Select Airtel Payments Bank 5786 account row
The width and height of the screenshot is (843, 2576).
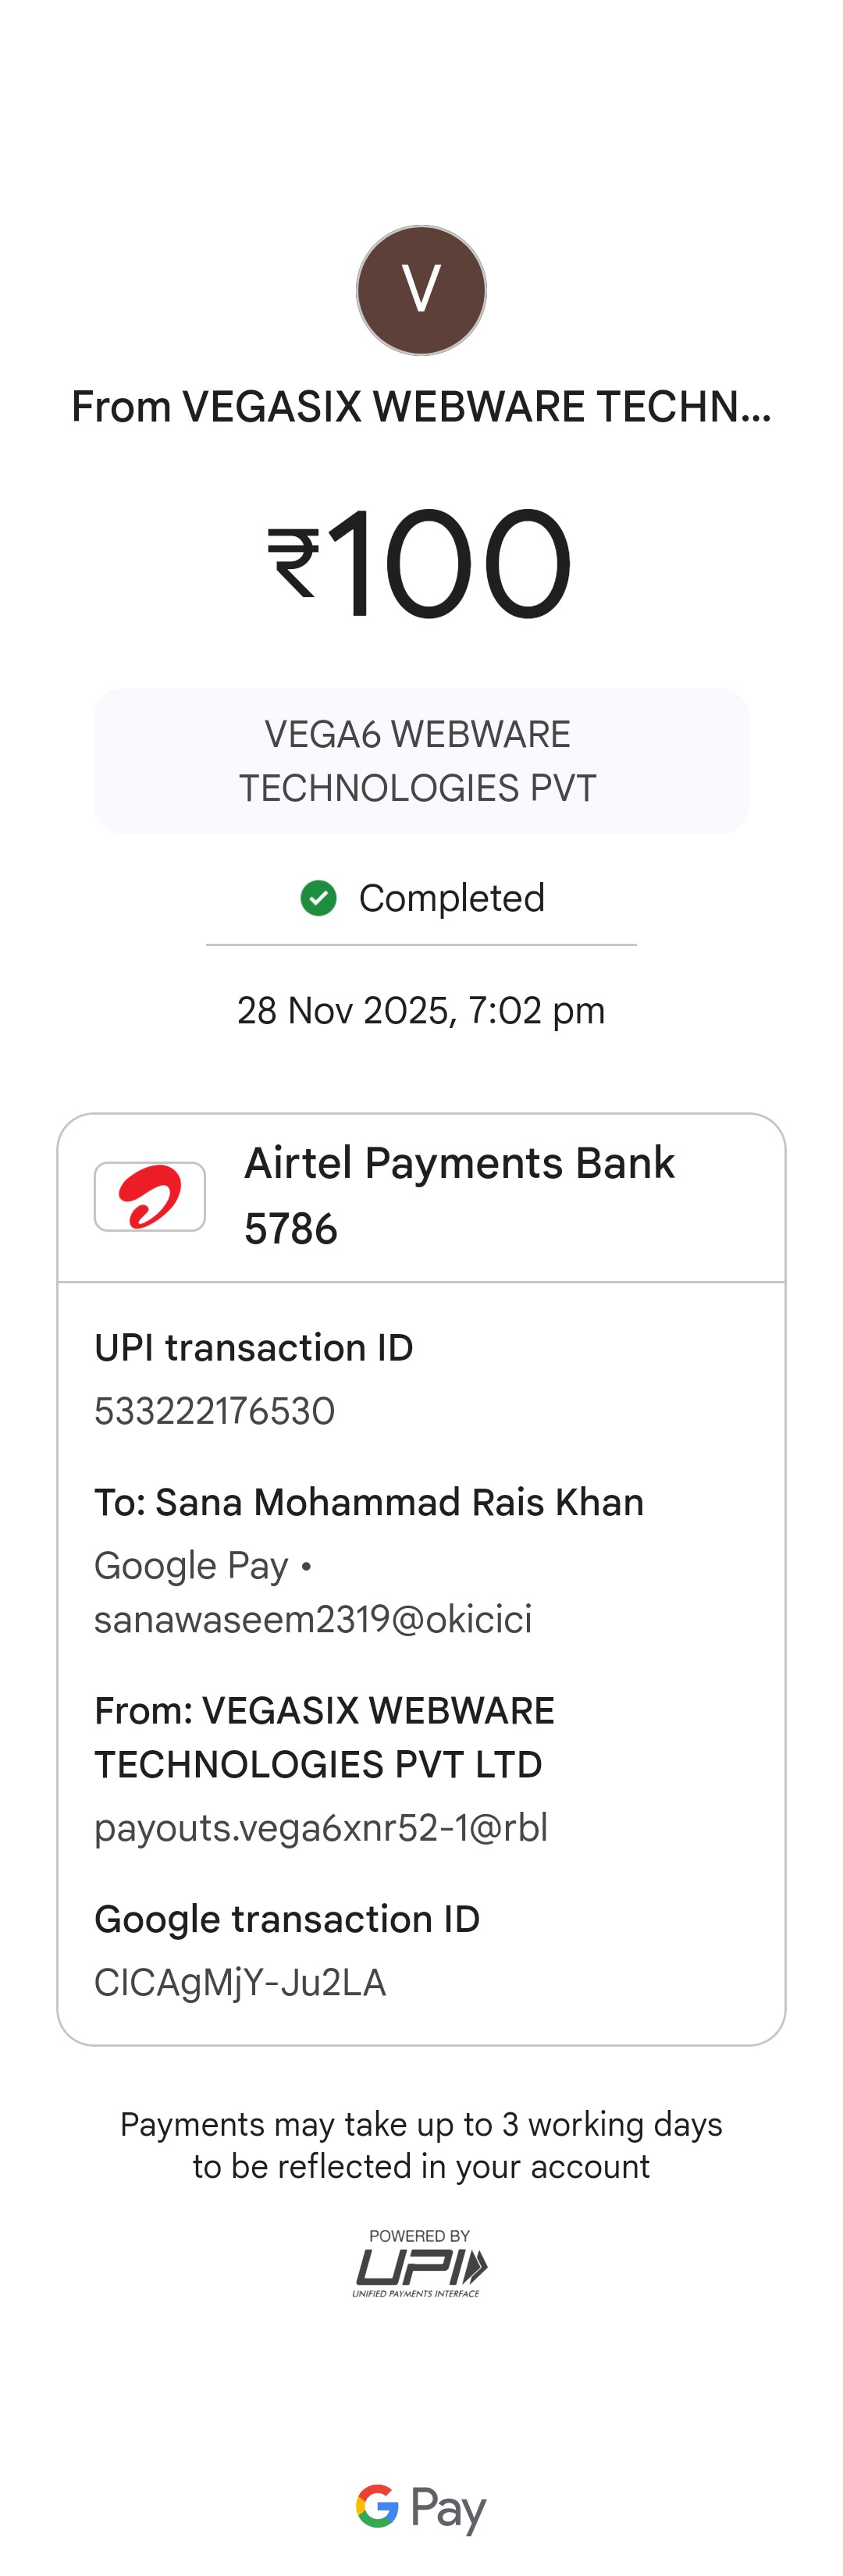460,1196
